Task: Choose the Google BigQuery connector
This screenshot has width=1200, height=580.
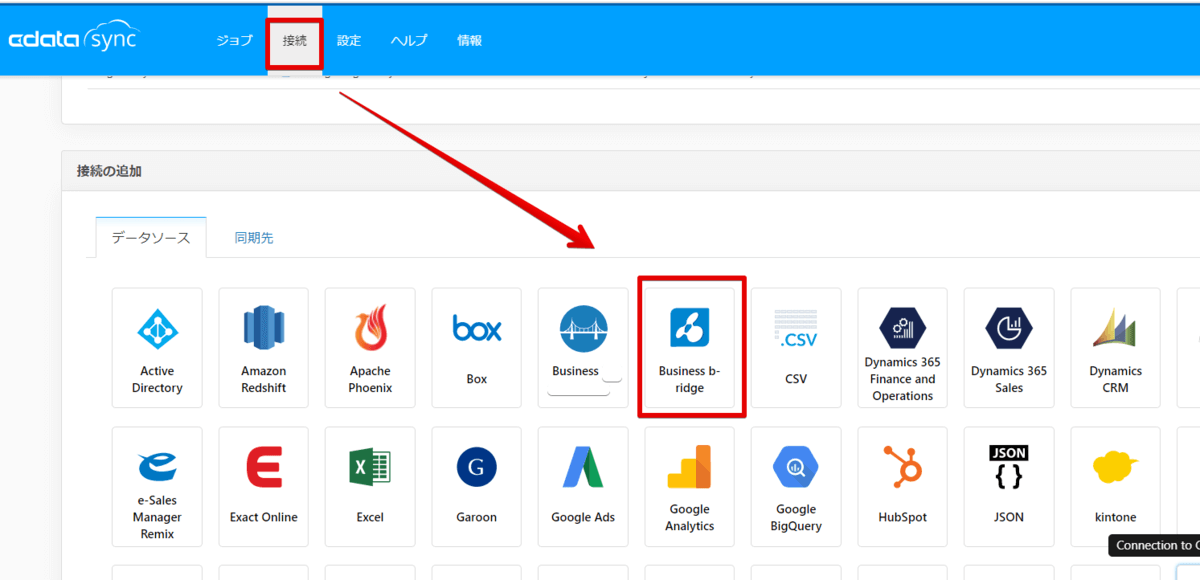Action: (x=796, y=487)
